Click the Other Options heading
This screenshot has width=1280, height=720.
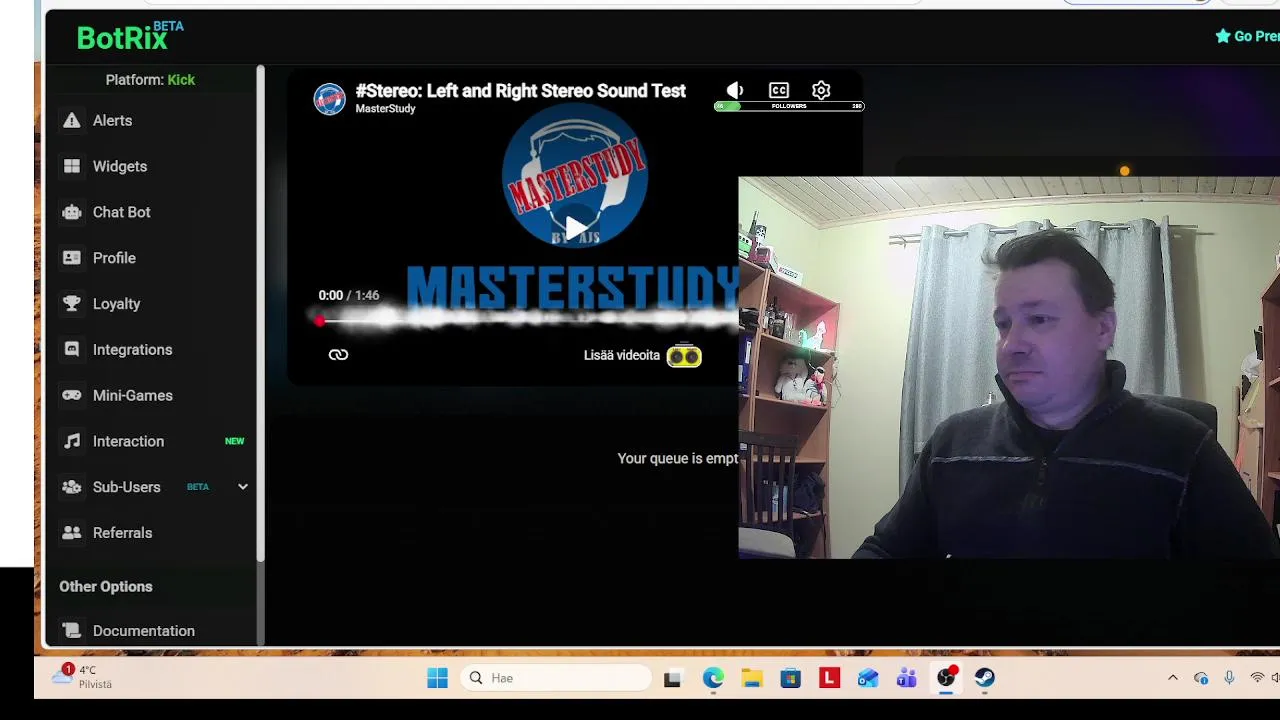(106, 587)
